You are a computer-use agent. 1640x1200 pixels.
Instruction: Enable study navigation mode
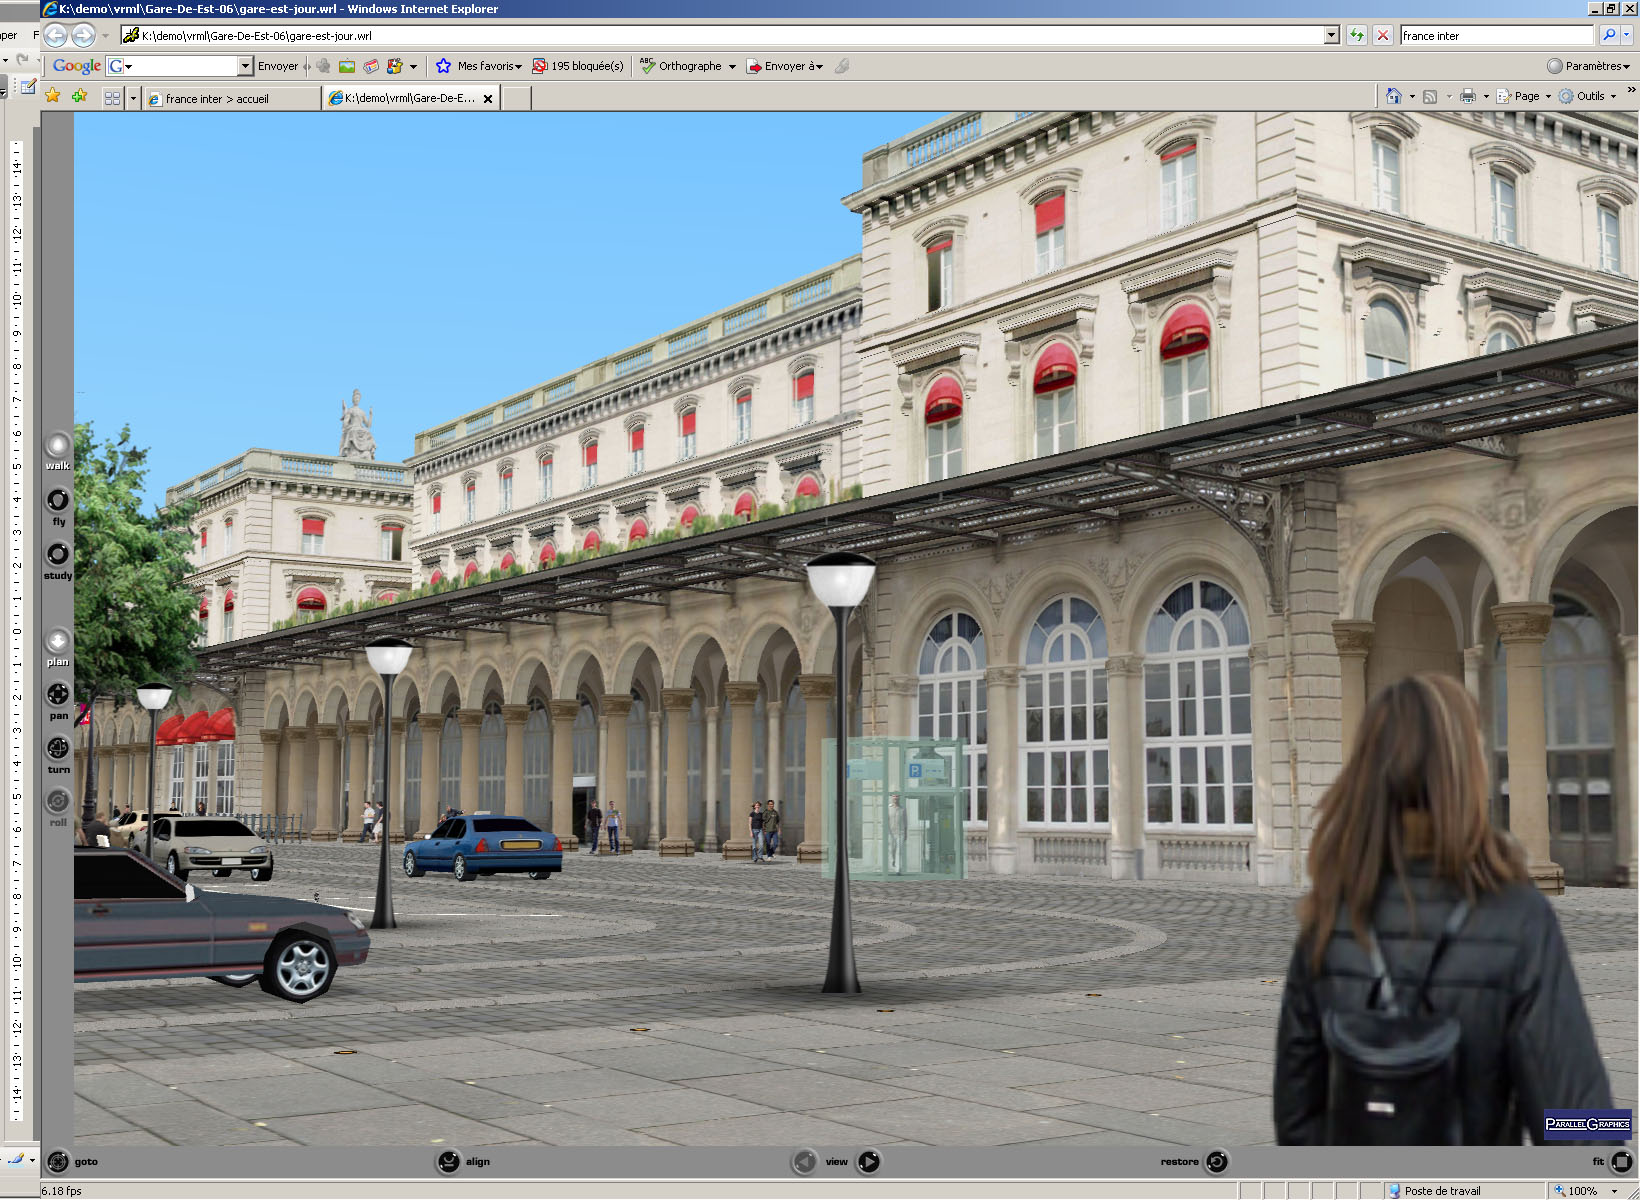click(58, 554)
